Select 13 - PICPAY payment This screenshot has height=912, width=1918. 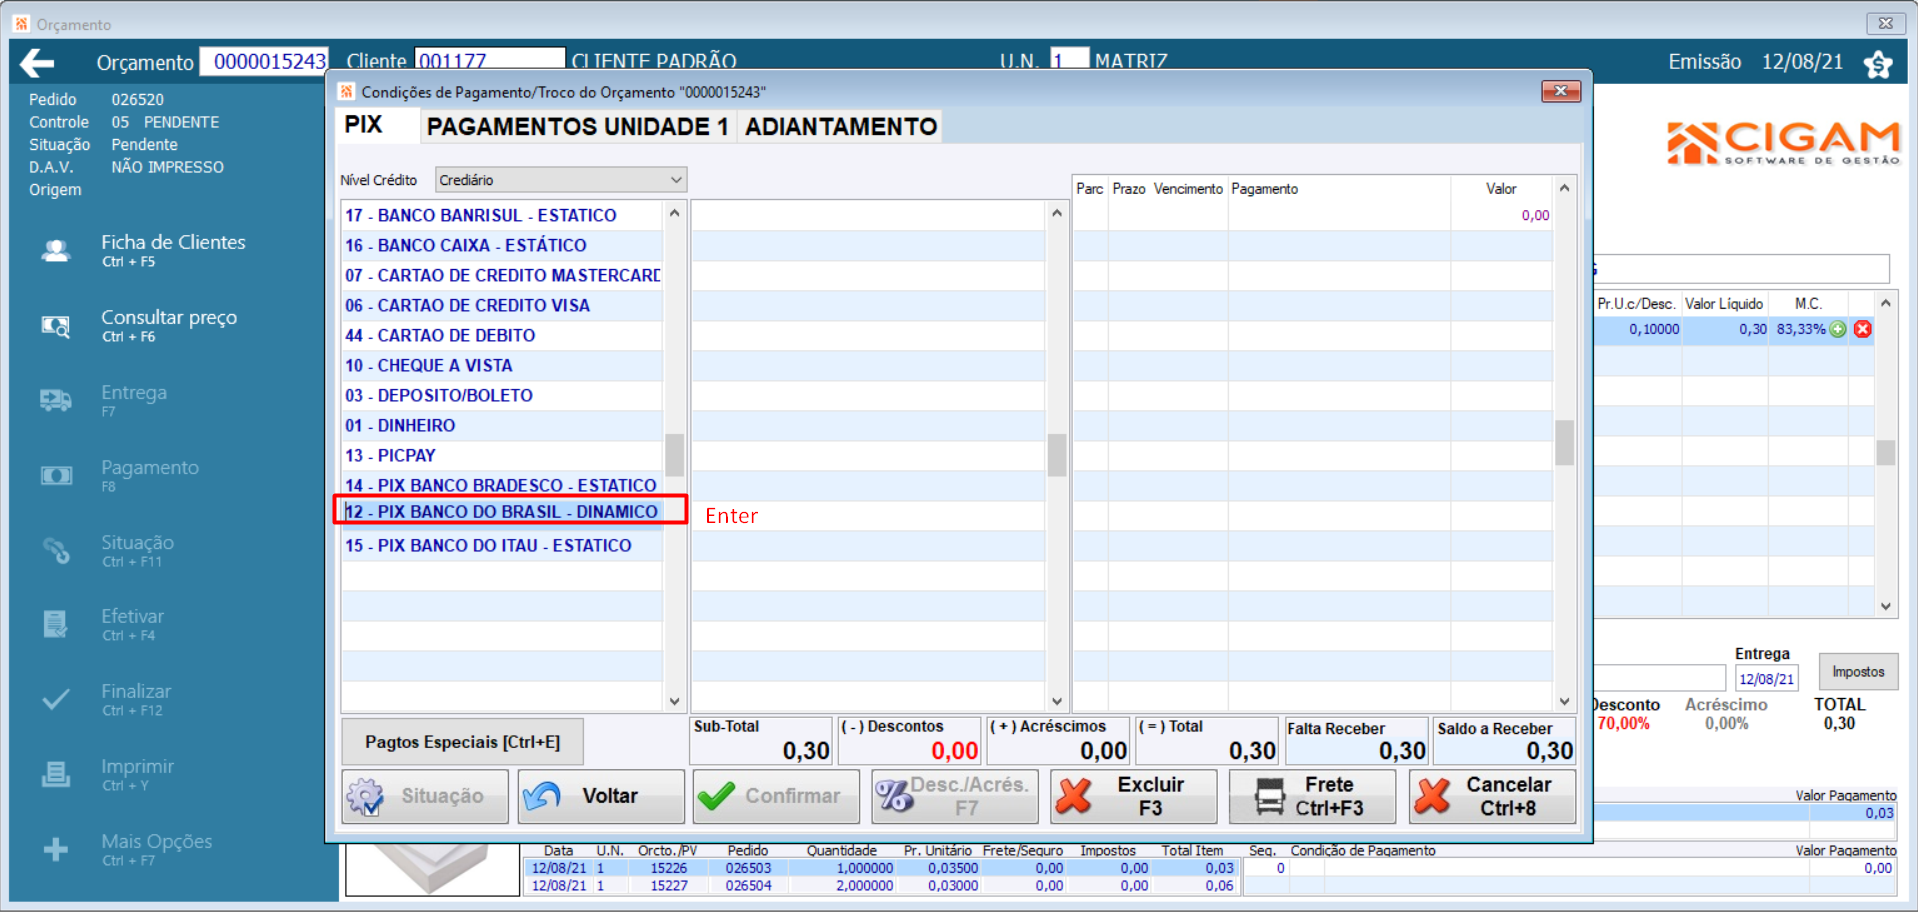(501, 455)
